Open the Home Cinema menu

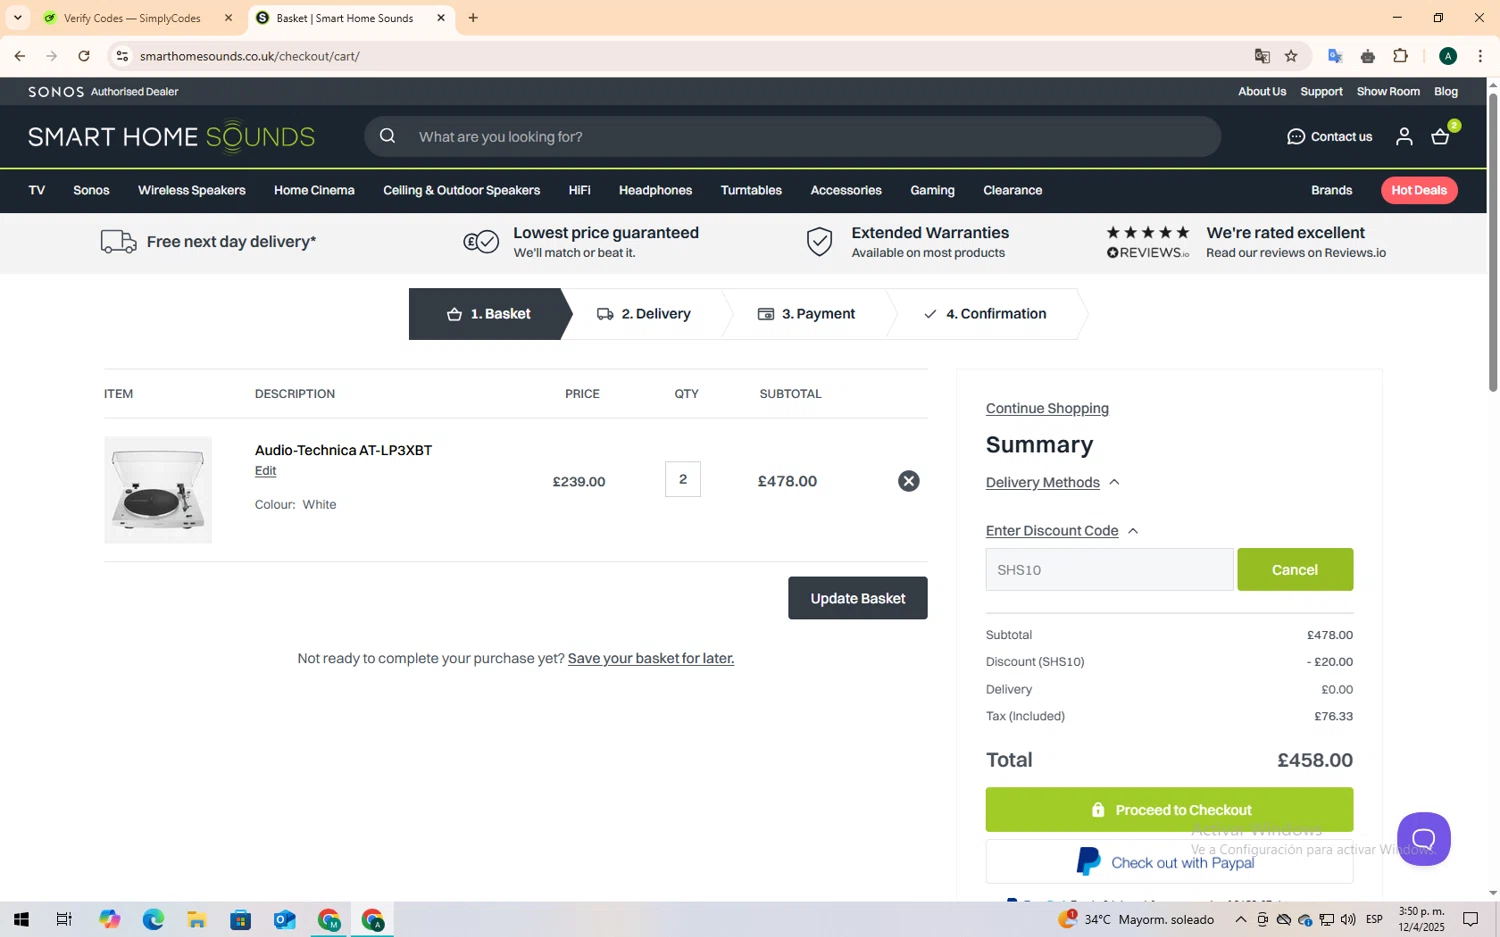(x=314, y=190)
